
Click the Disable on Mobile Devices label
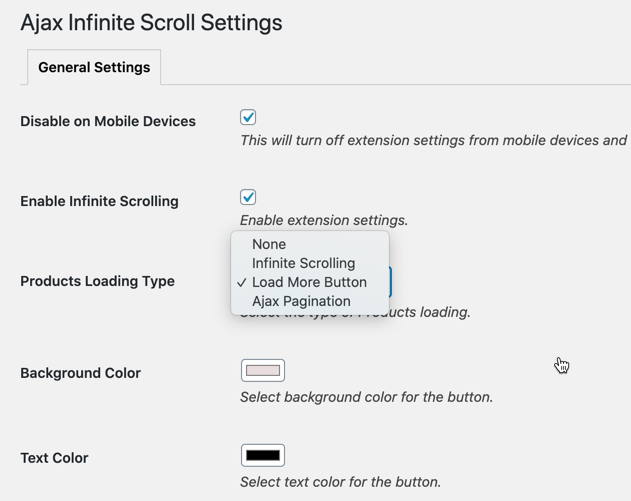pos(108,121)
